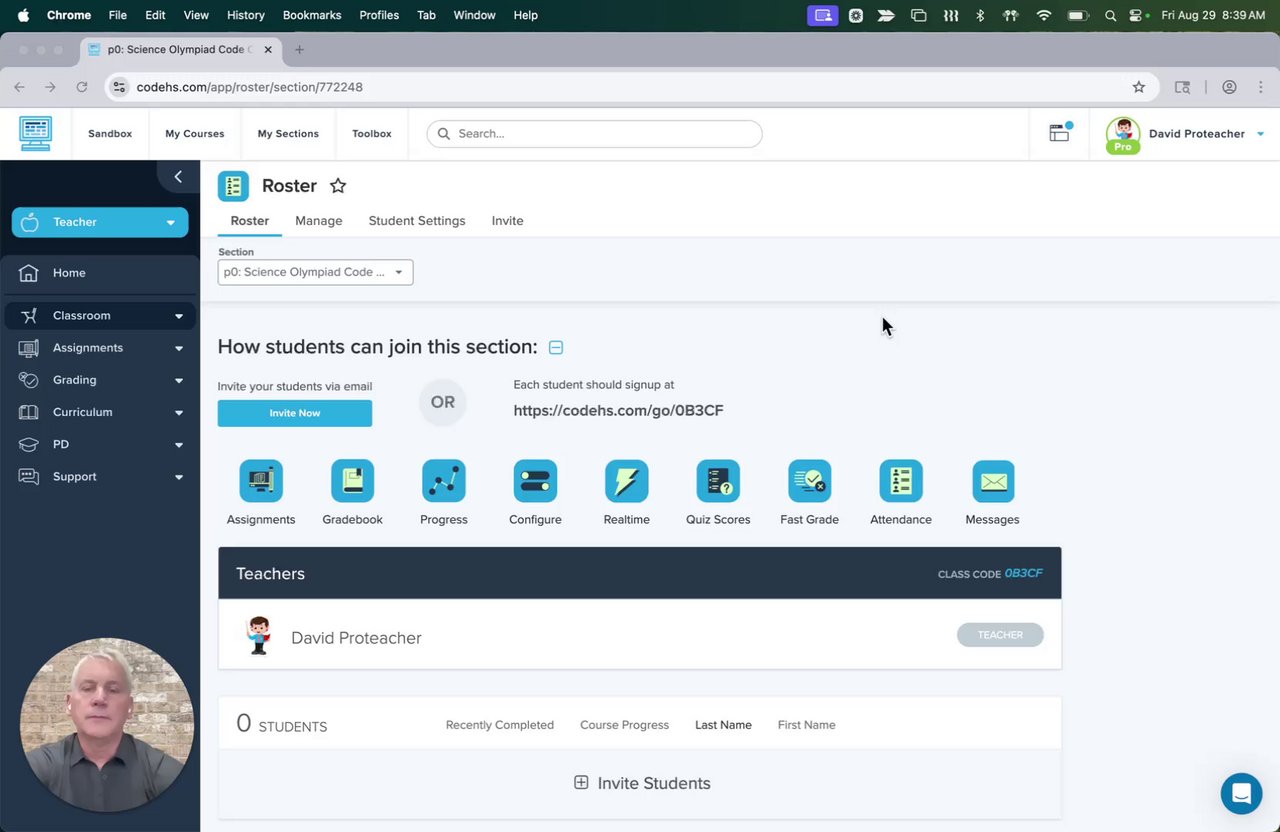Open Sandbox in the top navigation
The image size is (1280, 832).
(x=110, y=134)
